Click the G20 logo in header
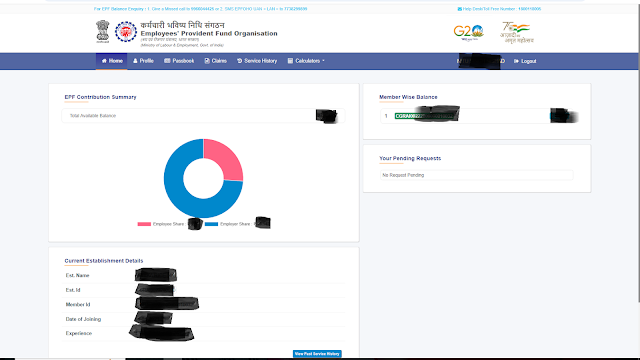 (469, 32)
